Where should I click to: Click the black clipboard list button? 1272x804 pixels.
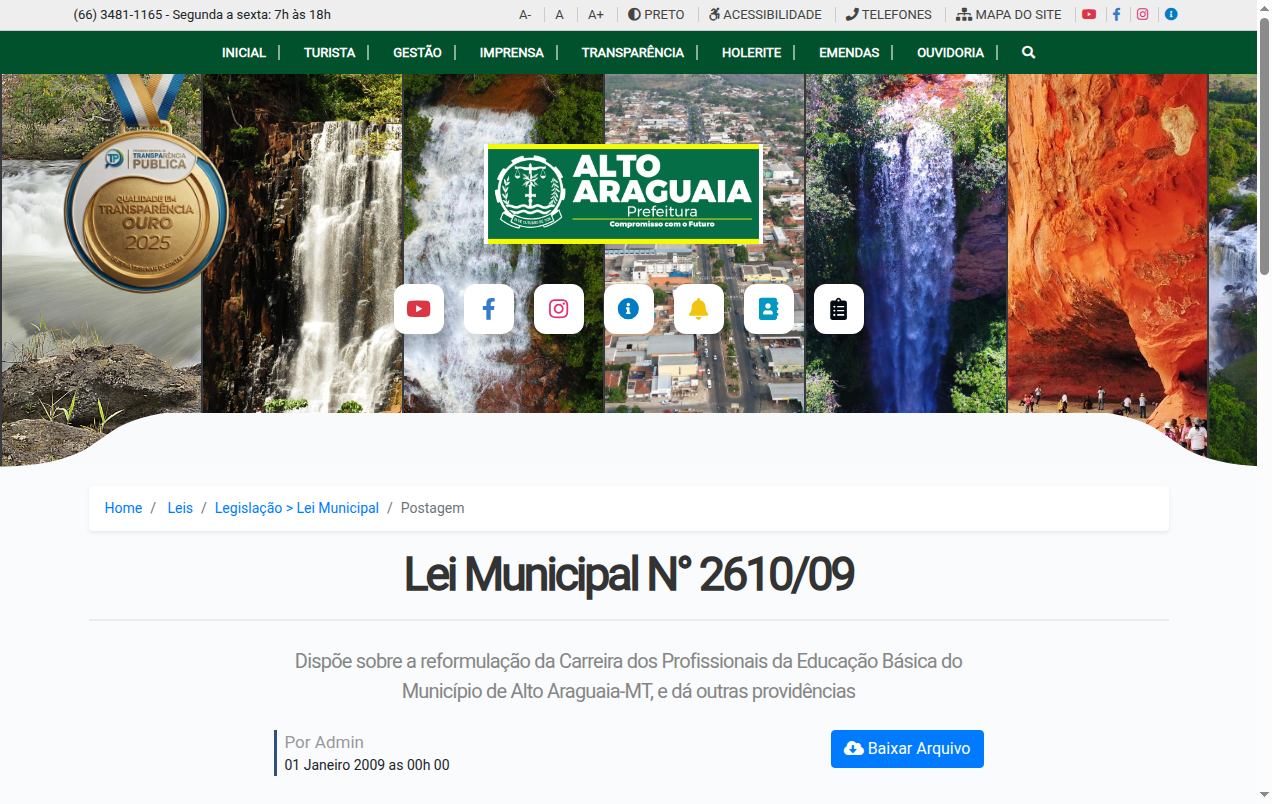(839, 309)
